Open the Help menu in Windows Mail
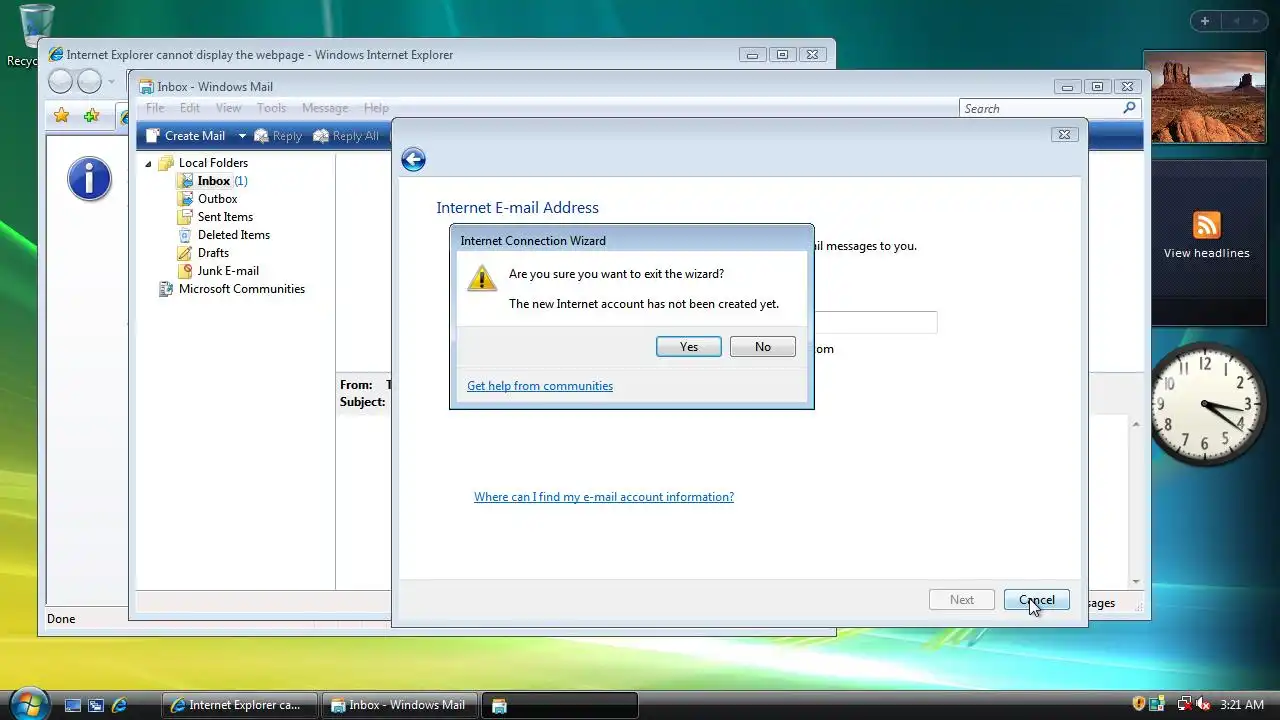The height and width of the screenshot is (720, 1280). 376,108
